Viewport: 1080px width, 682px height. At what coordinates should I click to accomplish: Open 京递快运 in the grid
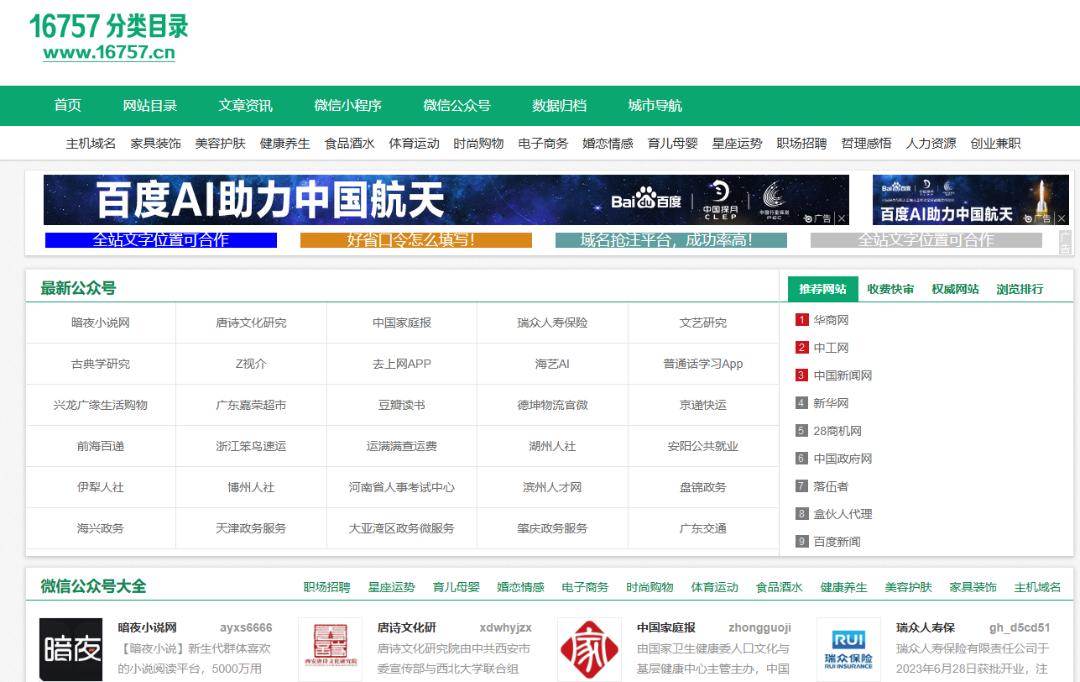703,405
